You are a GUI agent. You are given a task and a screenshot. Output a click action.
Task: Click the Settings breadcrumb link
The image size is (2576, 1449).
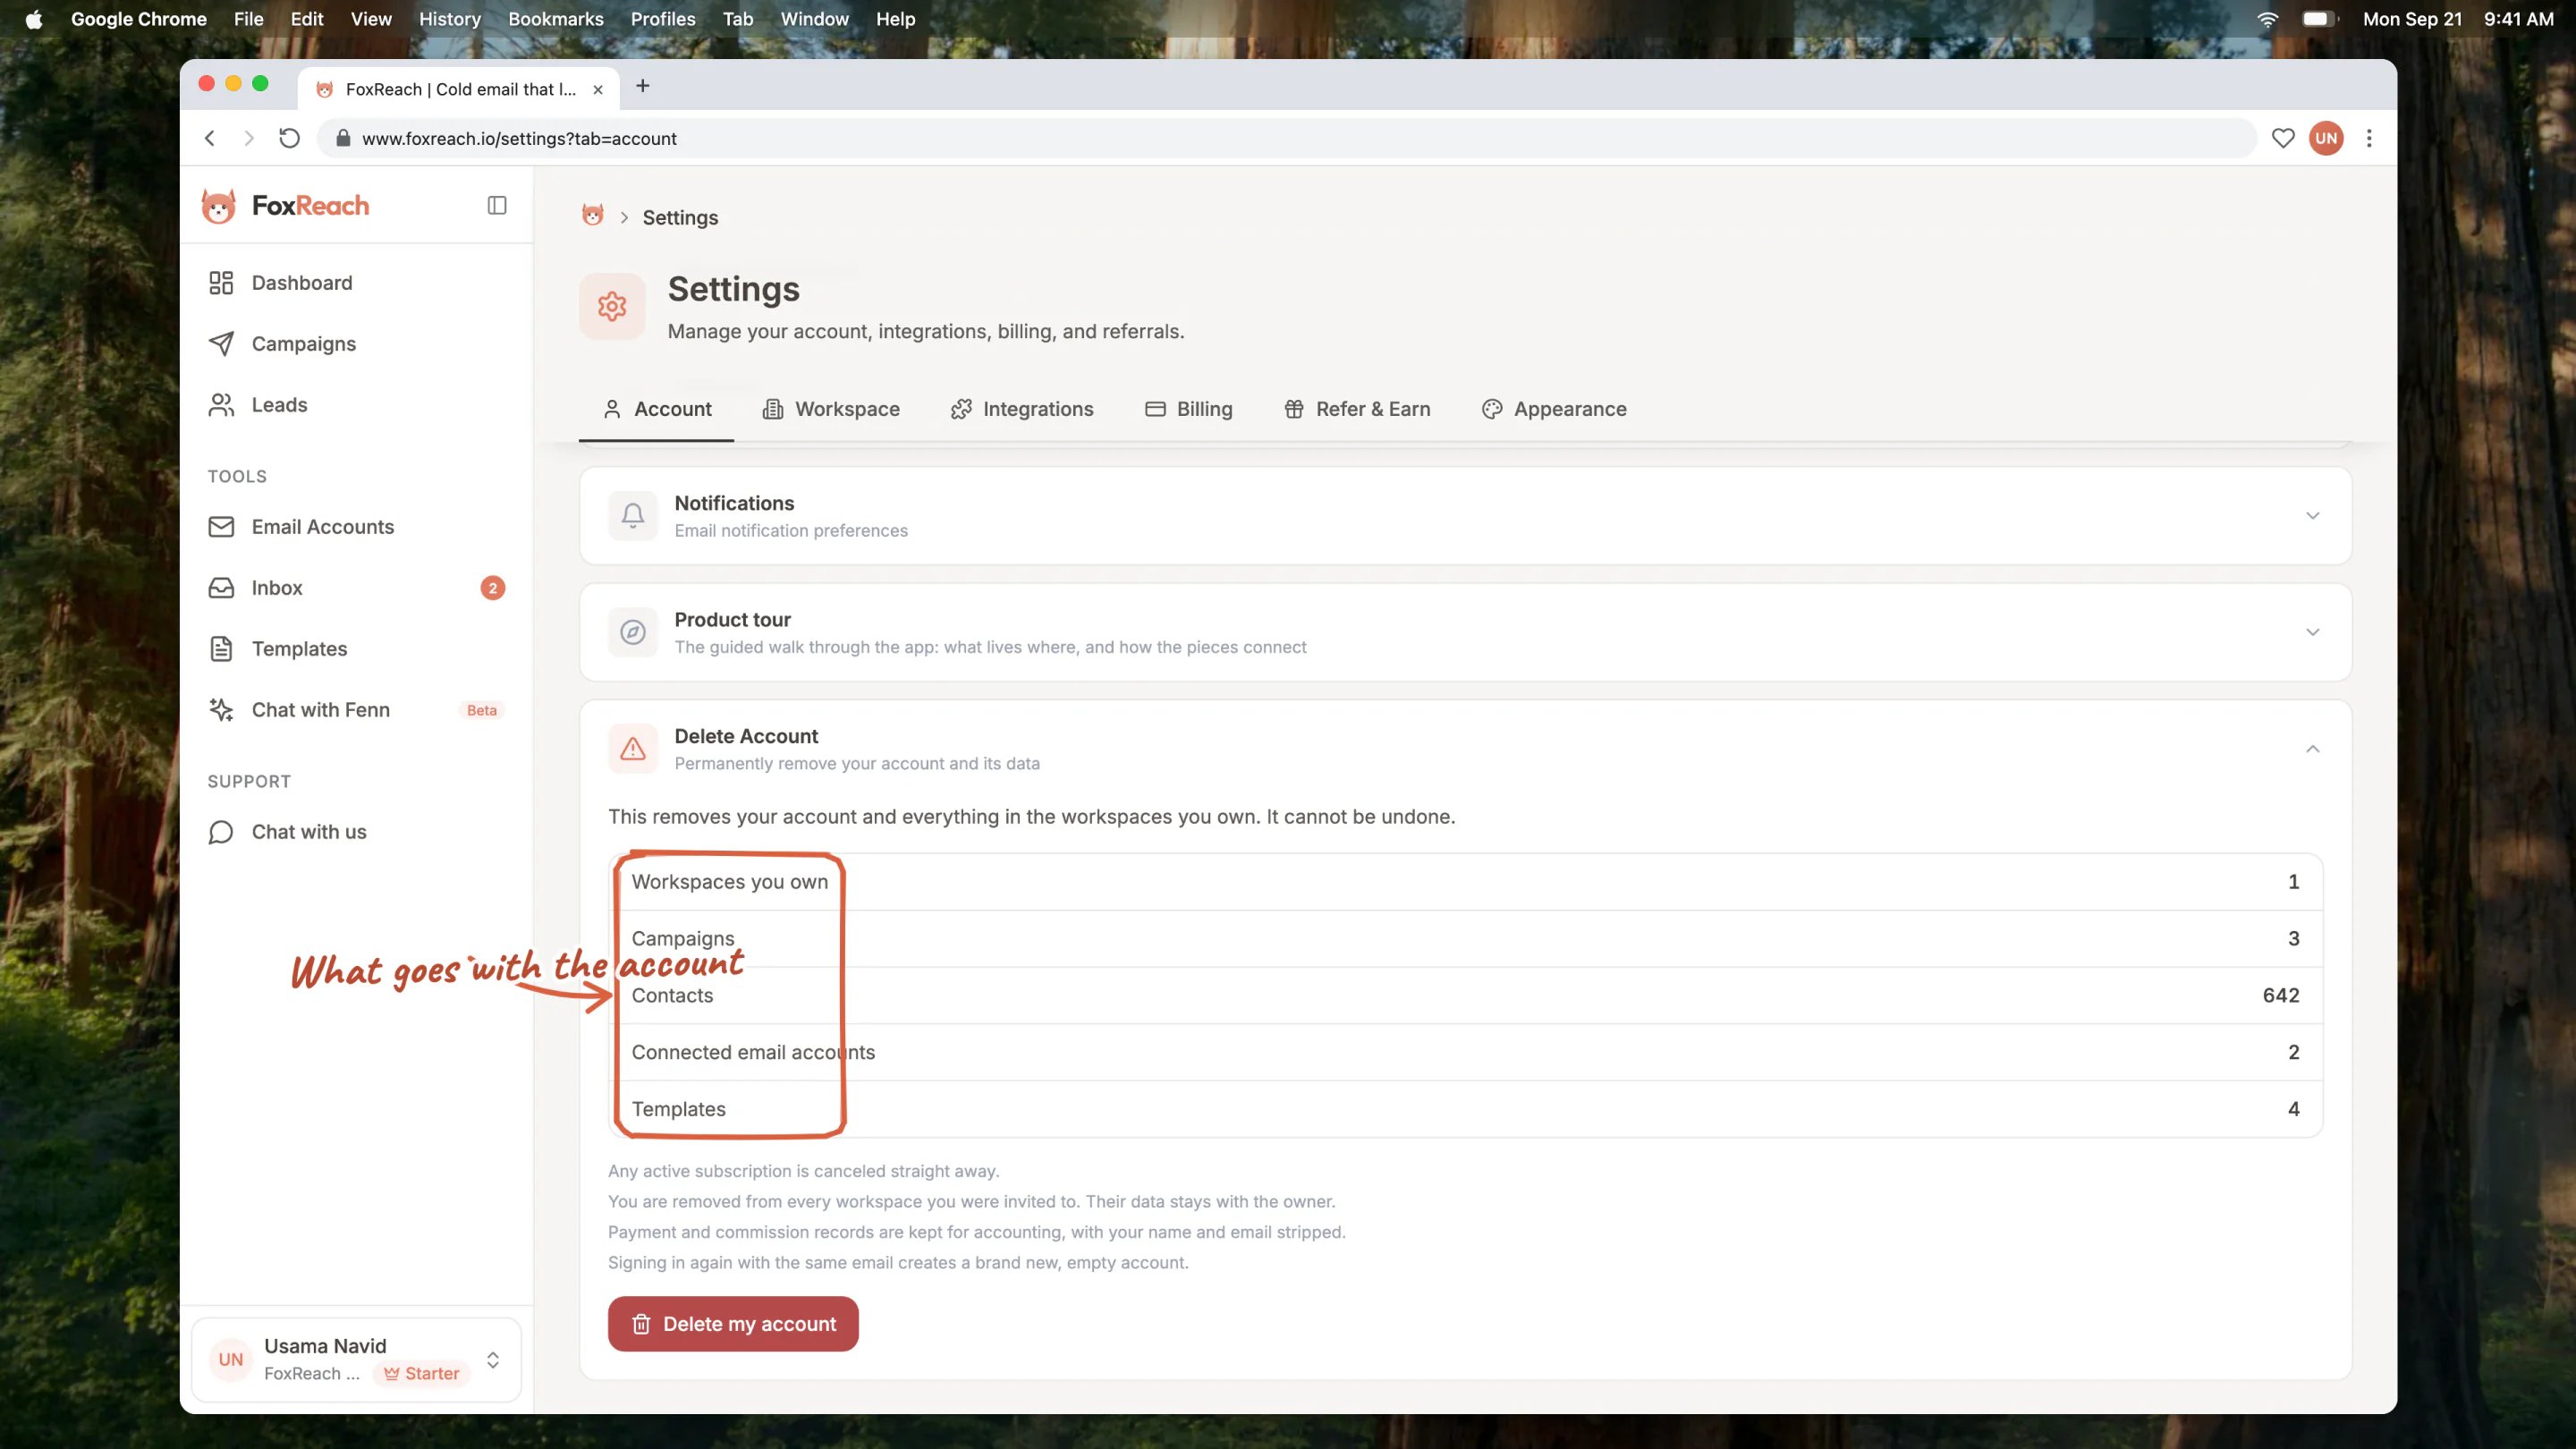[680, 217]
